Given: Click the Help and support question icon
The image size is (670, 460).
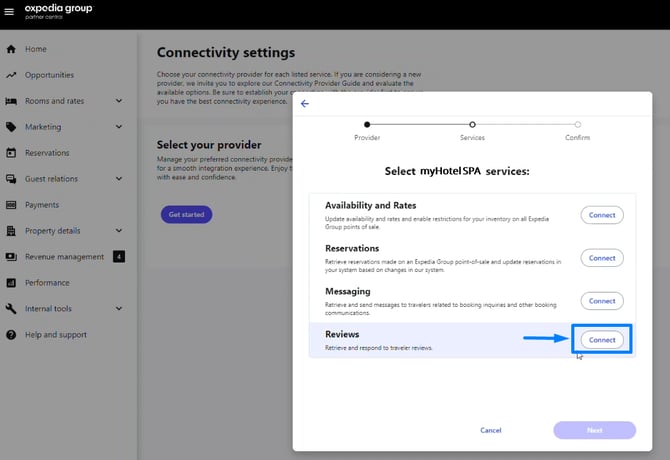Looking at the screenshot, I should (11, 335).
